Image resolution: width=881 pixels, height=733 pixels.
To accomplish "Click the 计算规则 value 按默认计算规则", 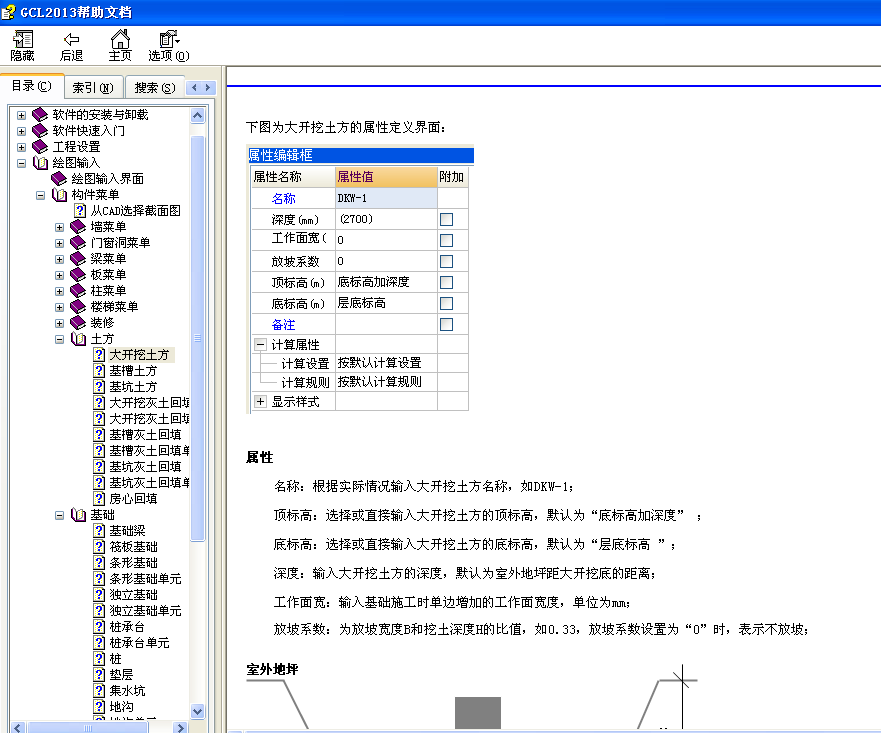I will (386, 383).
